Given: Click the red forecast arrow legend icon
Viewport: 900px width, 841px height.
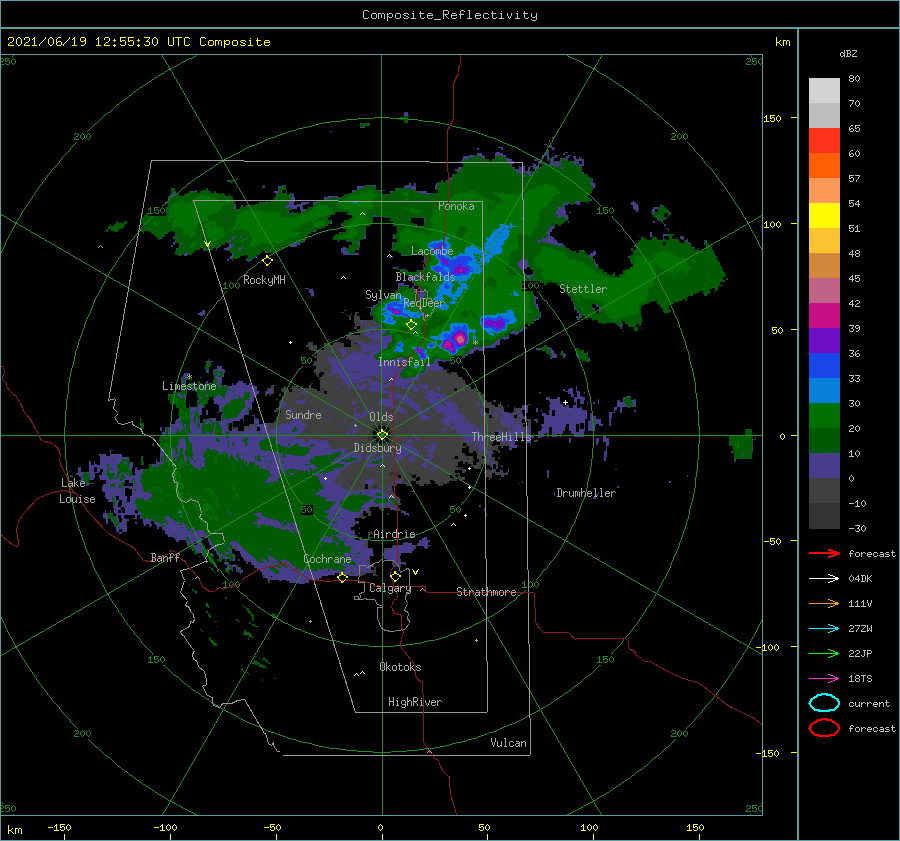Looking at the screenshot, I should (824, 553).
